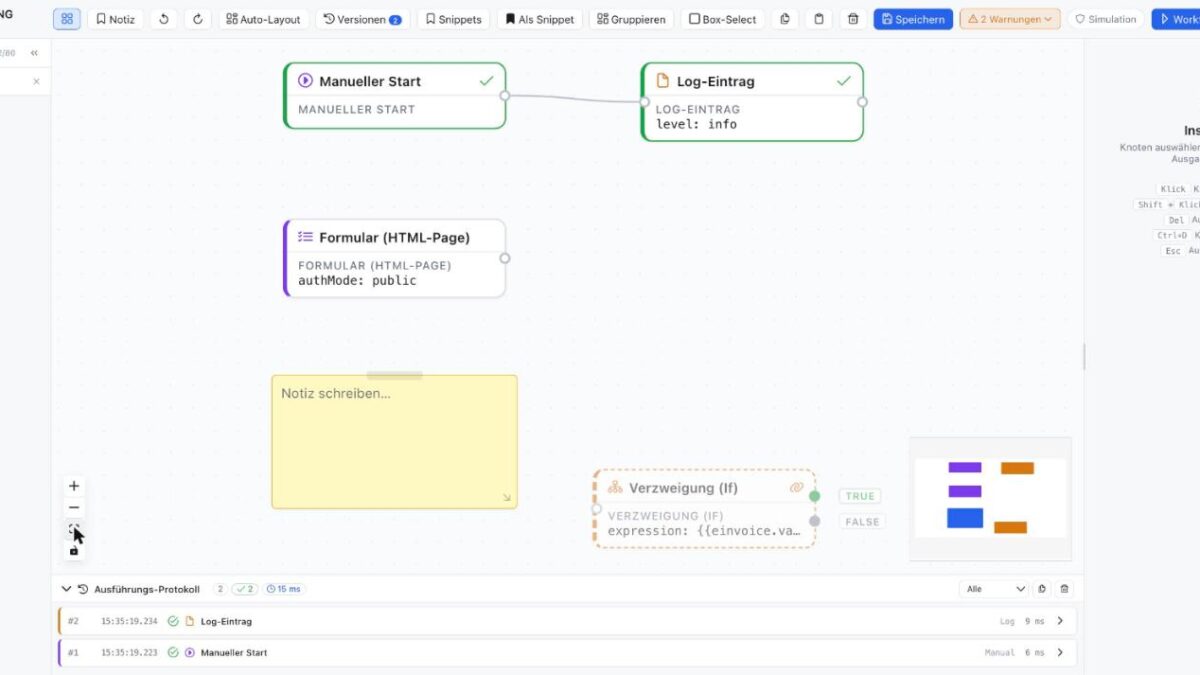Click the Log-Eintrag input connector
The width and height of the screenshot is (1200, 675).
point(642,102)
